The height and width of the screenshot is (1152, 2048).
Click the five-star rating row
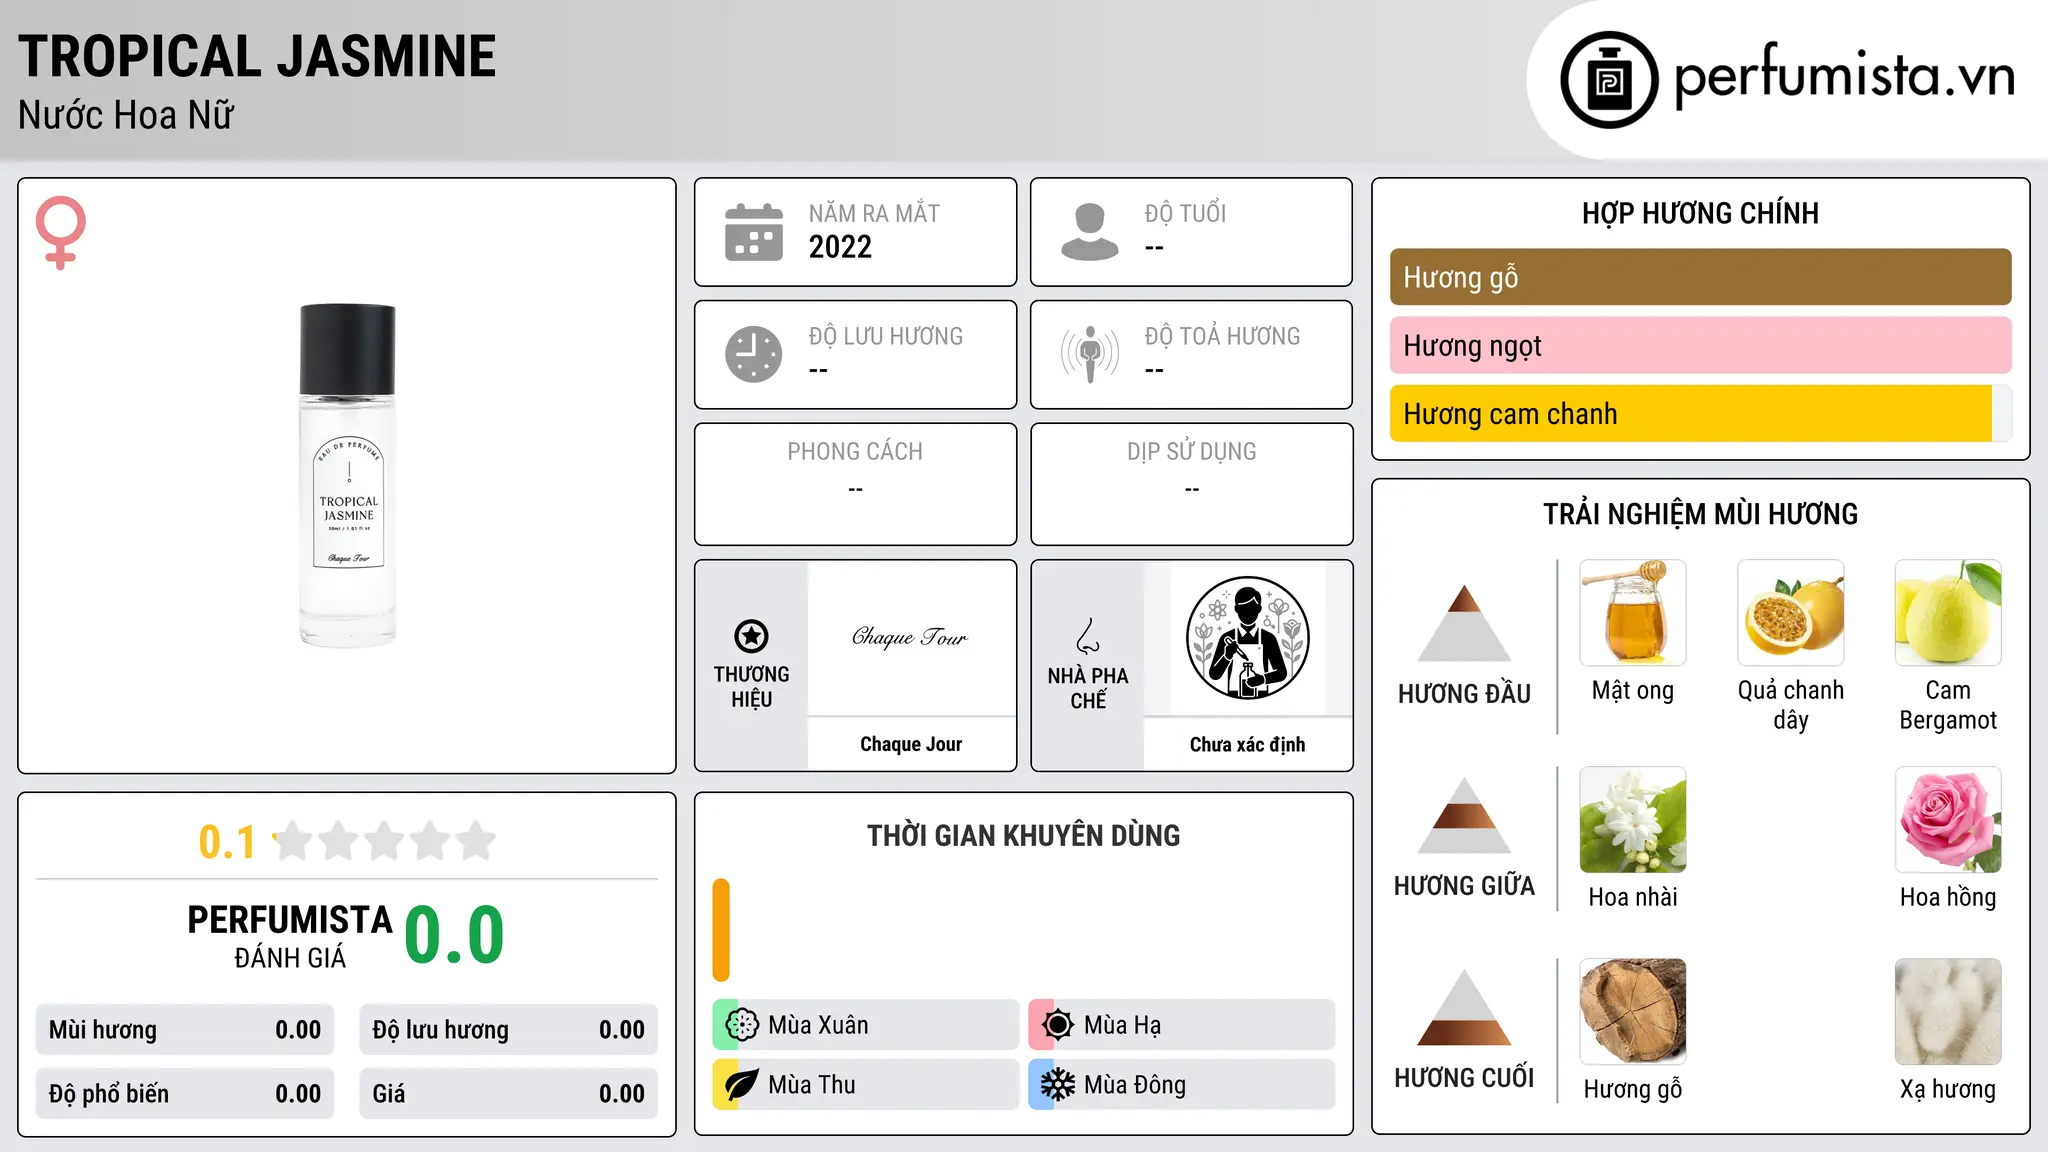click(385, 841)
